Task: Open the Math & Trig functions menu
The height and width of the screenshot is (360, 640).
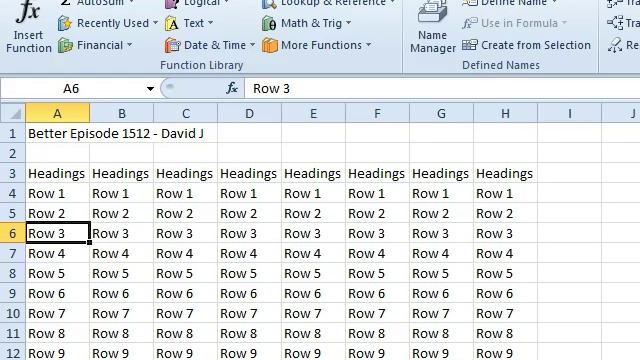Action: click(x=306, y=23)
